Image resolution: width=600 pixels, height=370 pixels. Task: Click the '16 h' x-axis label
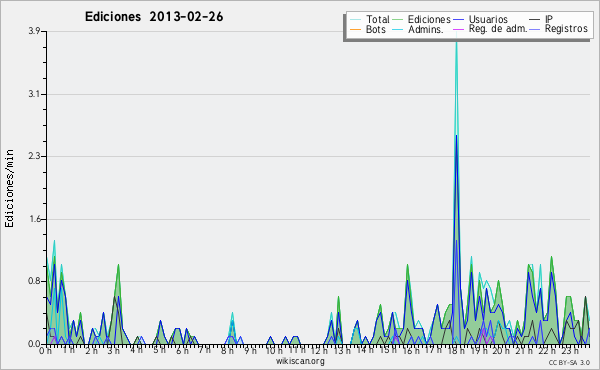pos(410,351)
